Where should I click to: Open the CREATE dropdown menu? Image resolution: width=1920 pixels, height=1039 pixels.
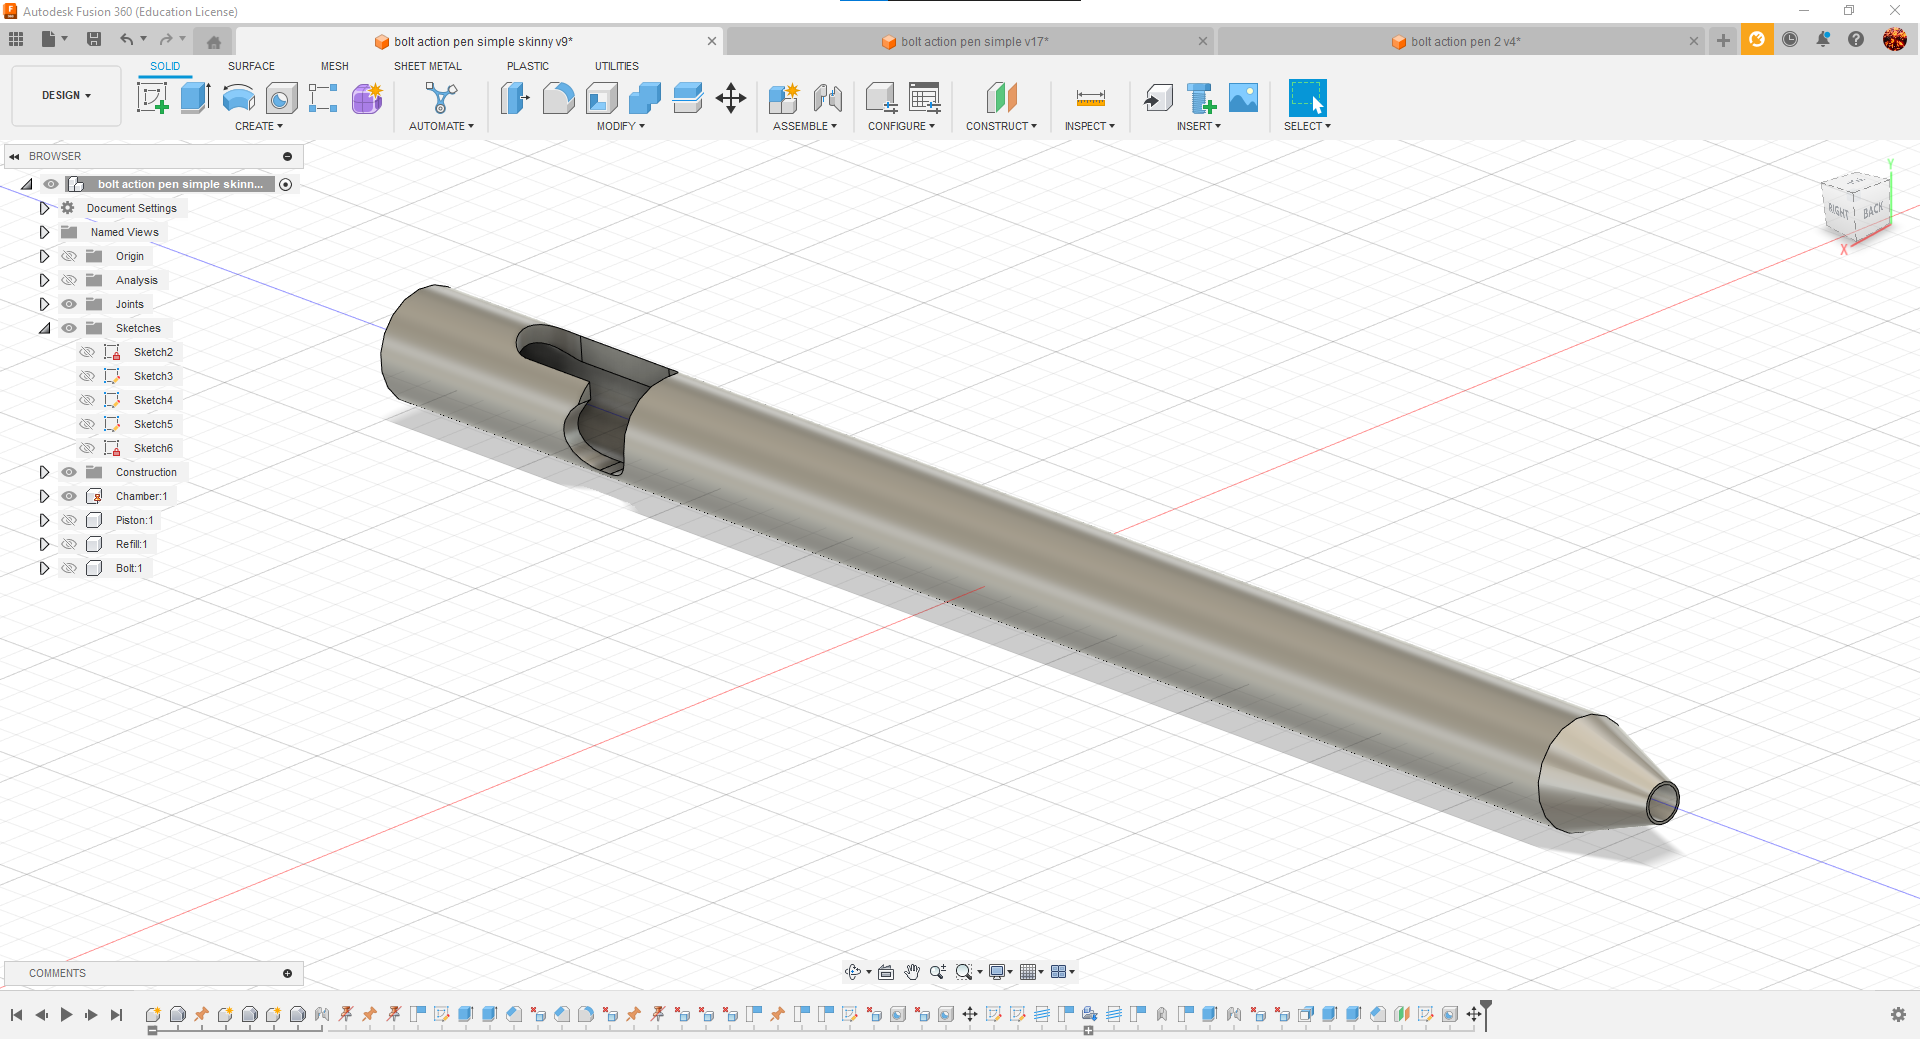click(x=259, y=126)
